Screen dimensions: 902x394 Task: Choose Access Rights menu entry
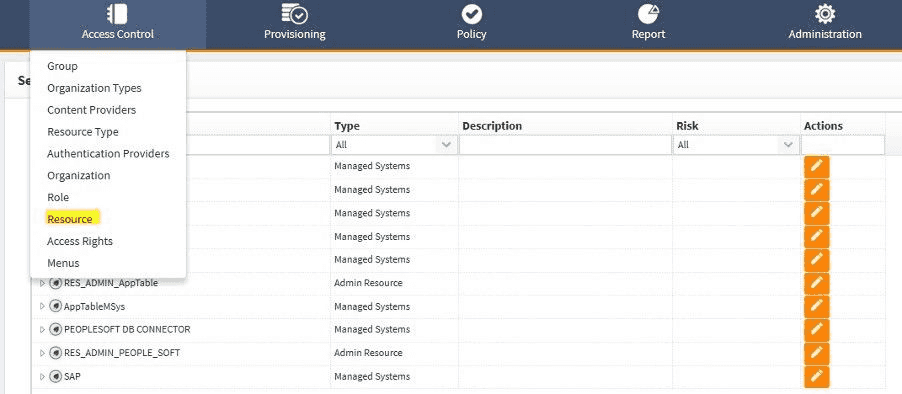[x=80, y=241]
